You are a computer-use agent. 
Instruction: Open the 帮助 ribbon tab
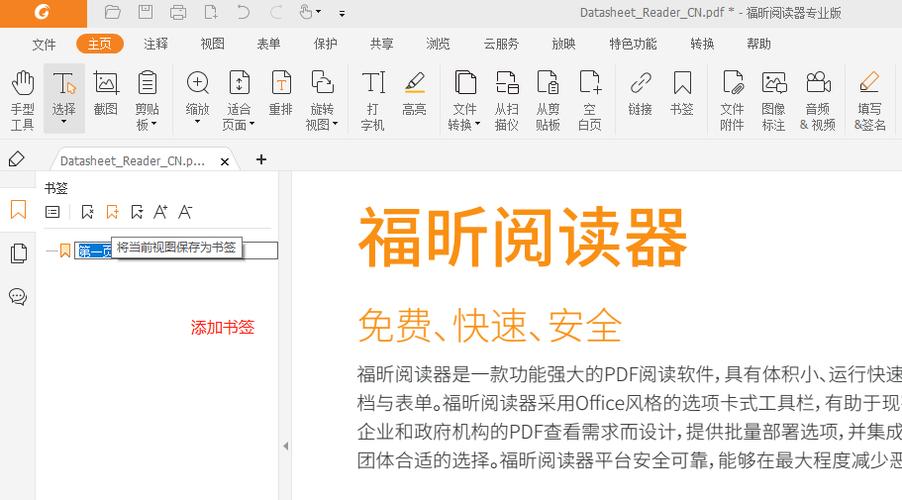(x=758, y=44)
